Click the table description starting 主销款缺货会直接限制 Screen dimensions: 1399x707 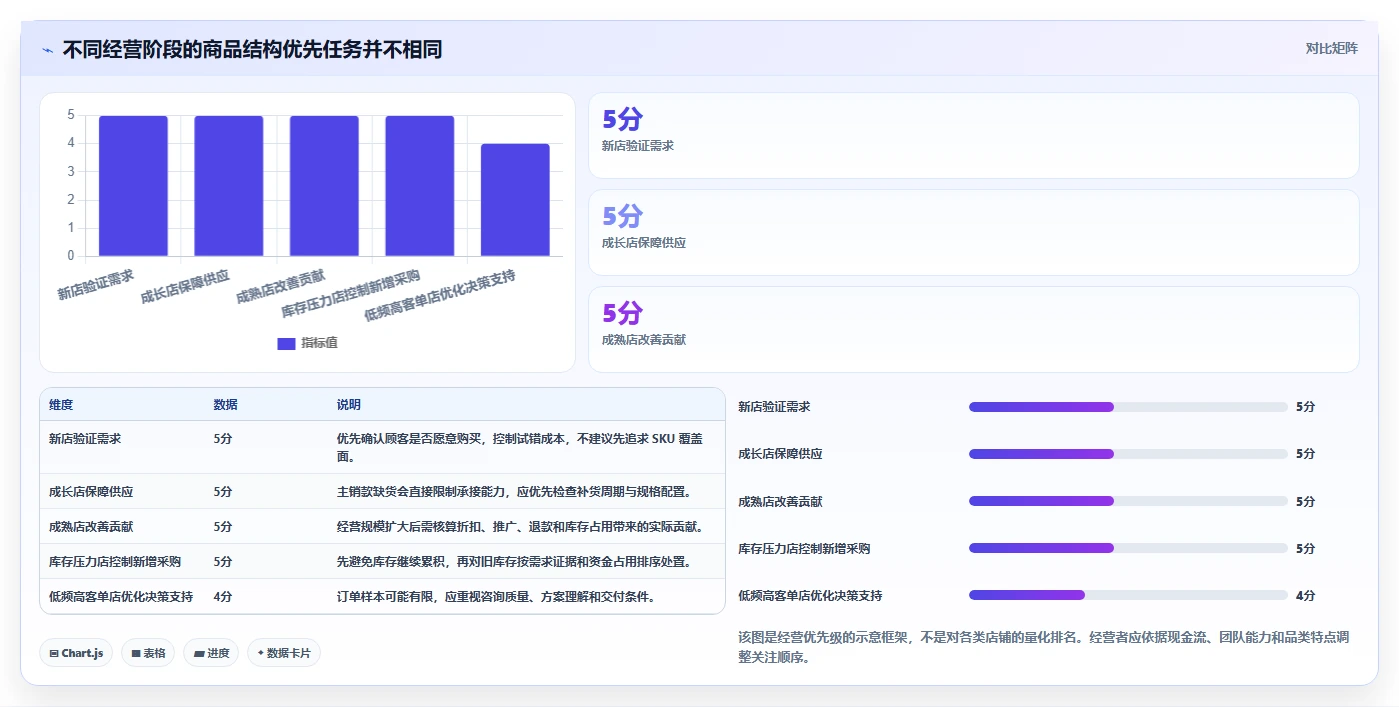pyautogui.click(x=514, y=492)
